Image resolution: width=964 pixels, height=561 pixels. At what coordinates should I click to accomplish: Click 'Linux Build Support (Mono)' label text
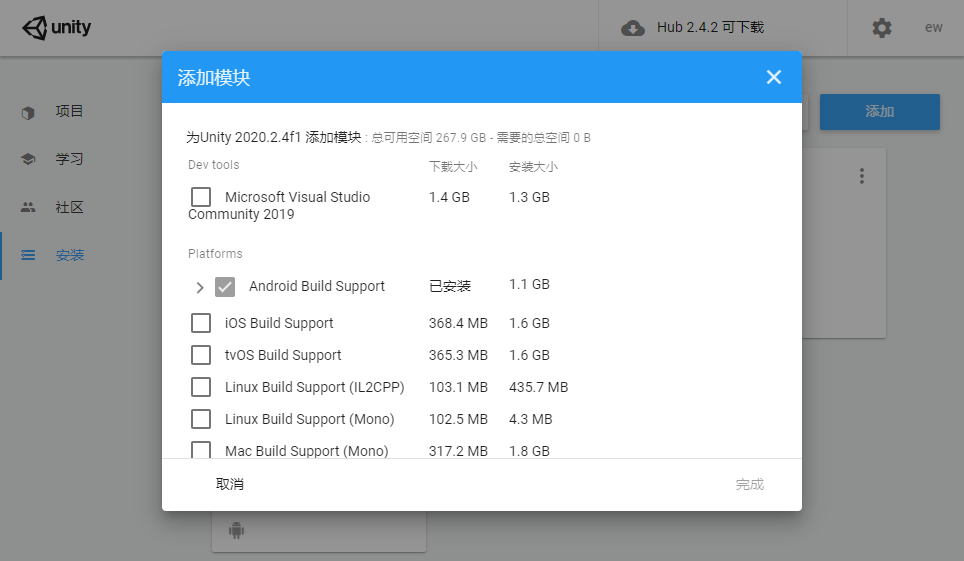click(x=309, y=420)
